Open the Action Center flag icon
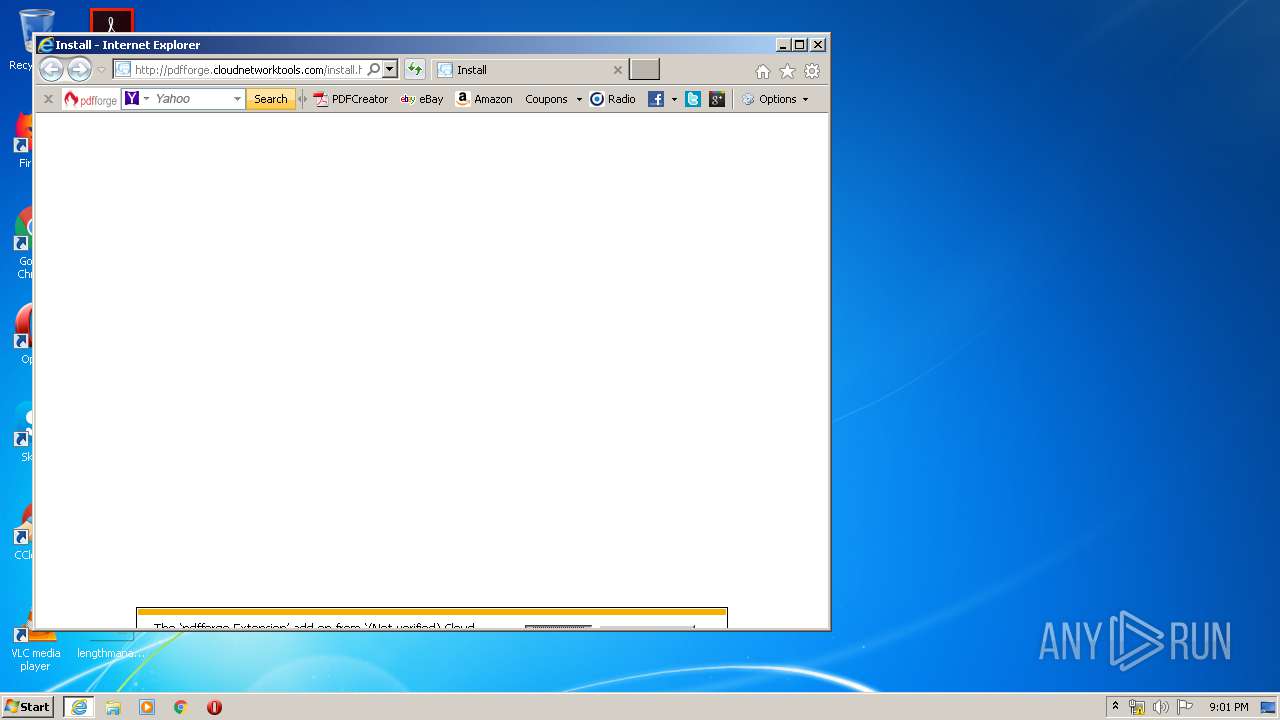Screen dimensions: 1280x720 tap(1185, 707)
